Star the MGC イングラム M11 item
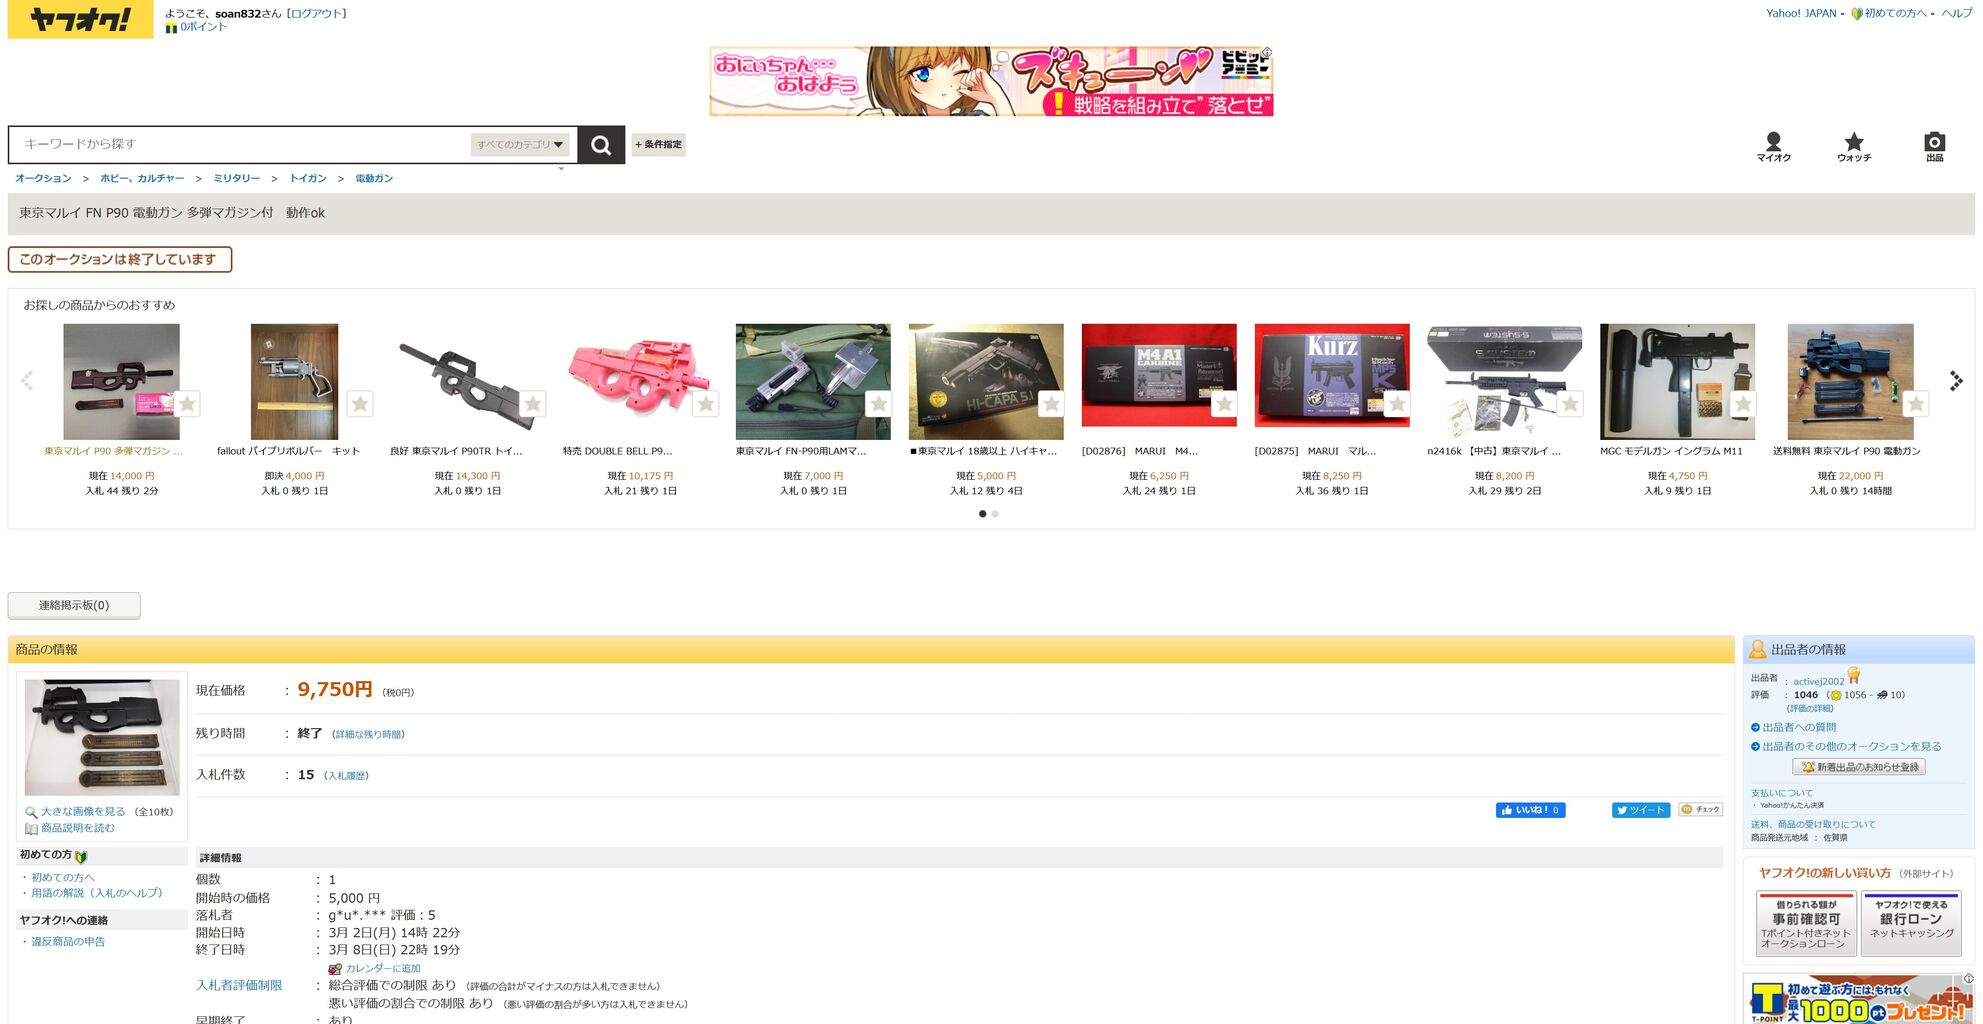The width and height of the screenshot is (1983, 1024). point(1743,404)
